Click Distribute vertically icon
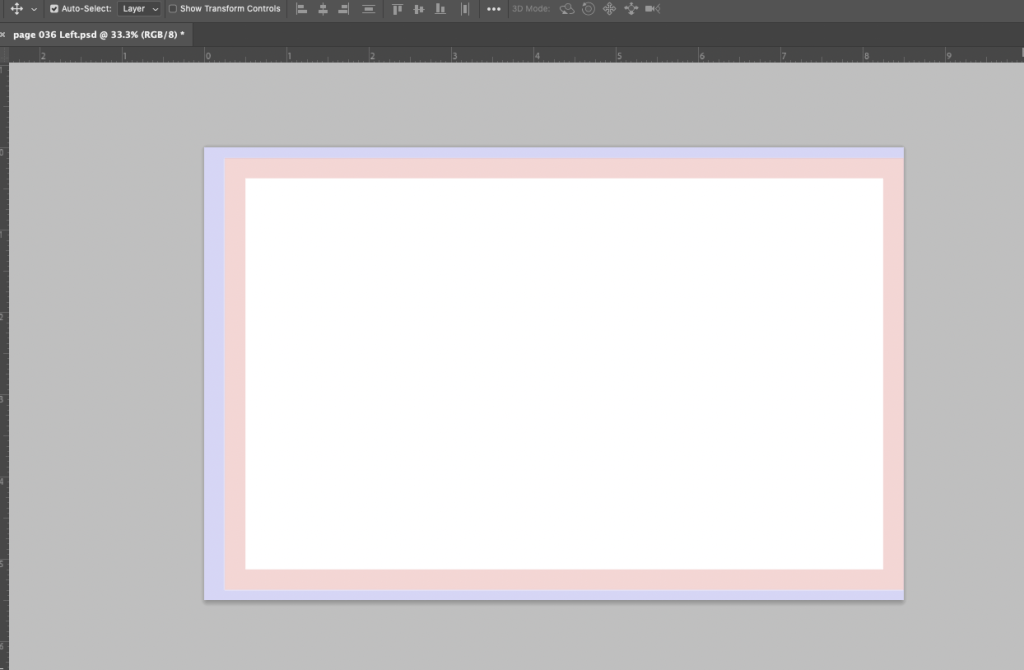This screenshot has height=670, width=1024. [369, 9]
